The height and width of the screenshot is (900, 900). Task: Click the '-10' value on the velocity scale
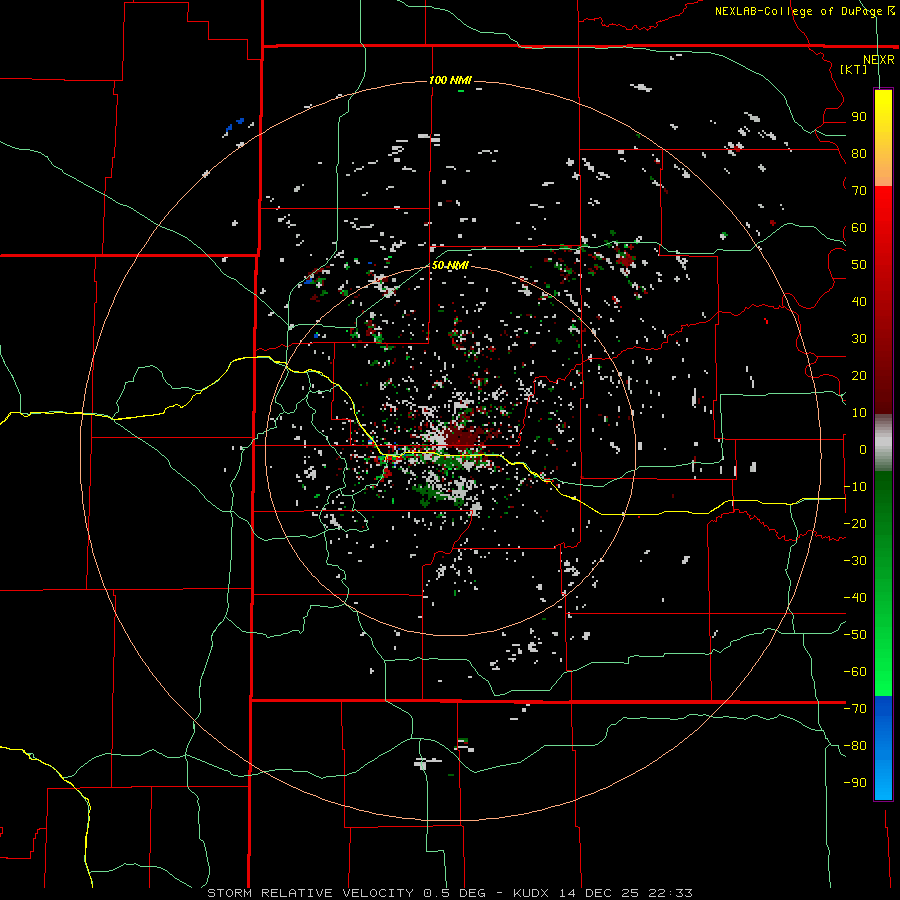coord(855,487)
